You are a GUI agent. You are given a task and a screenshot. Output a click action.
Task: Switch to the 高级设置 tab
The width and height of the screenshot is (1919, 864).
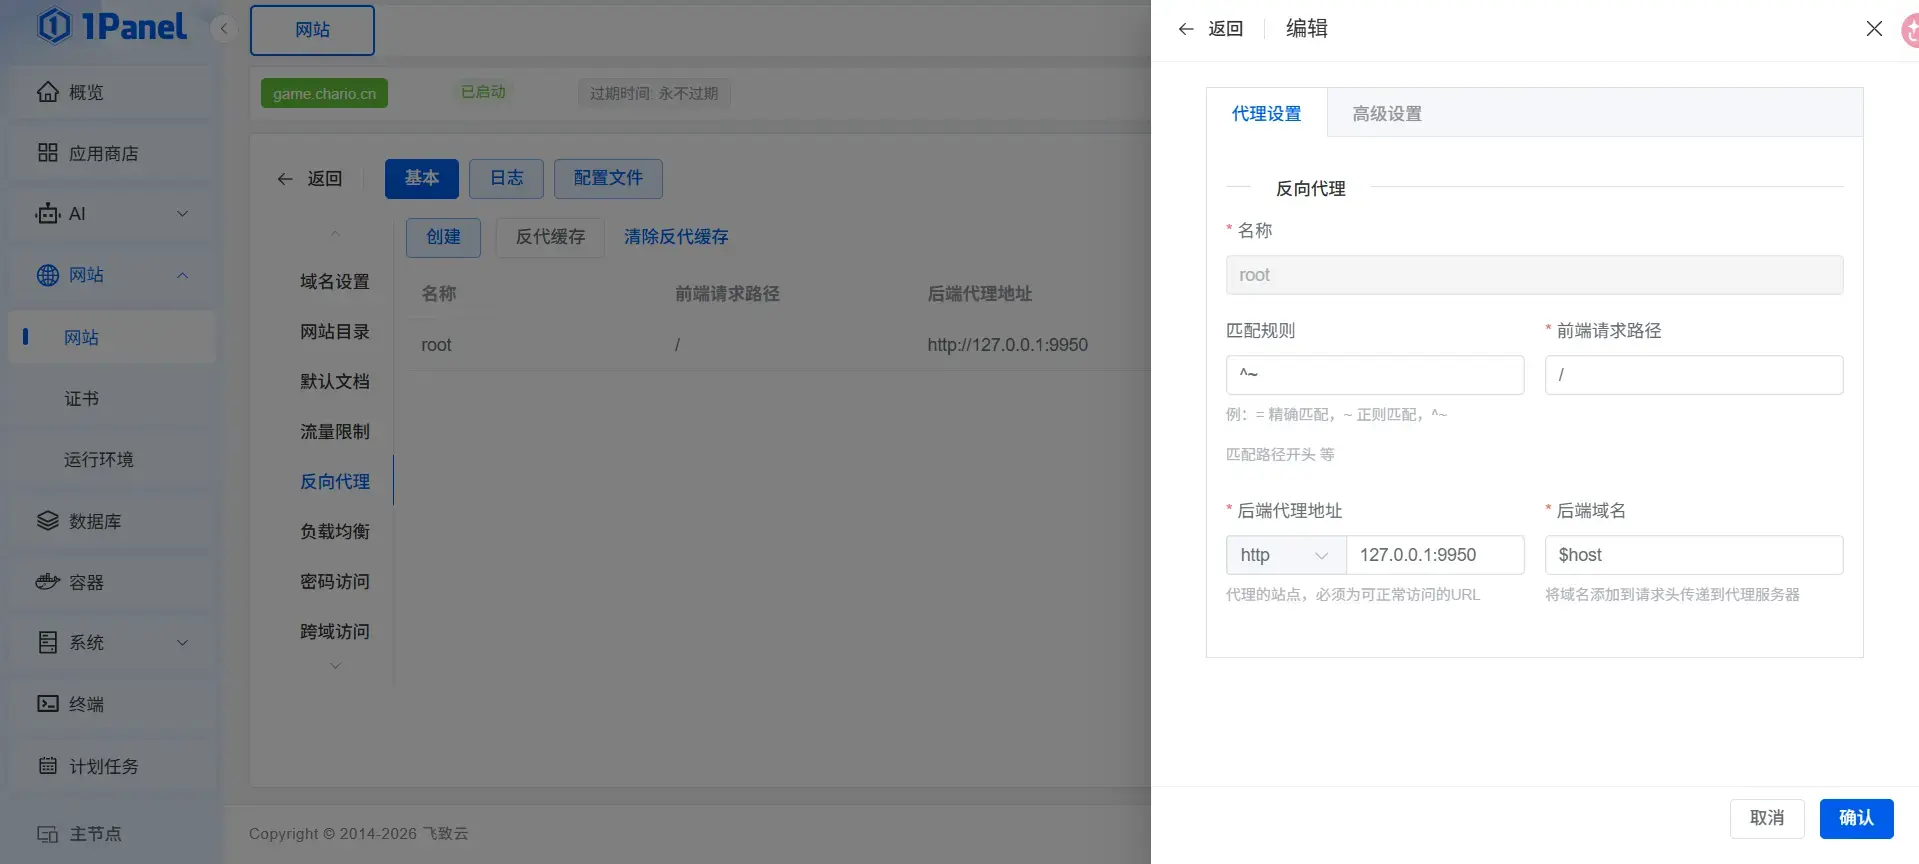(1387, 114)
